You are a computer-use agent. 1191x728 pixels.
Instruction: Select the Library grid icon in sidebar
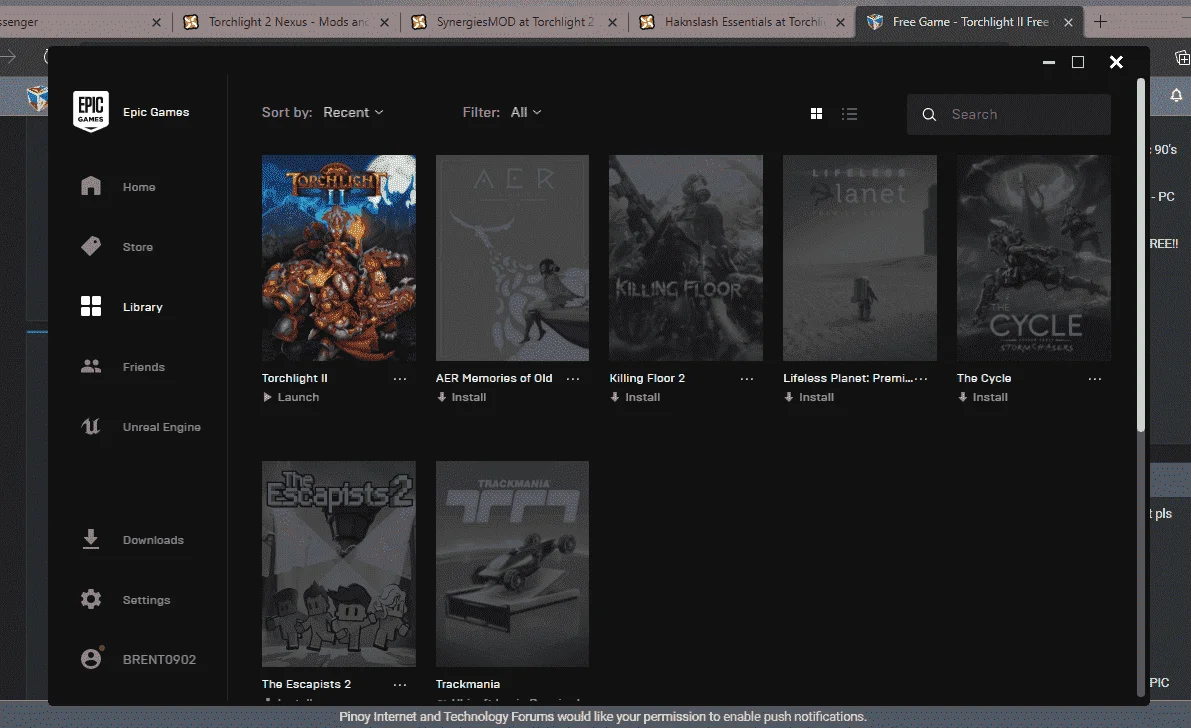90,306
